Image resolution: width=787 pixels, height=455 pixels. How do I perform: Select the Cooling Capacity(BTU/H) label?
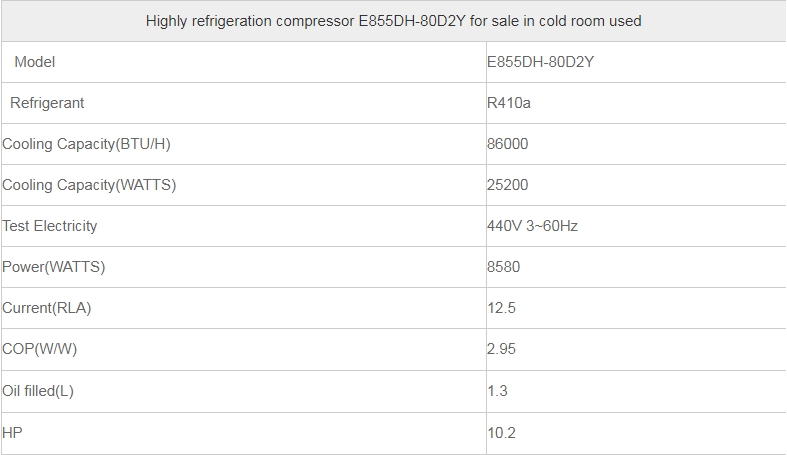click(x=86, y=144)
